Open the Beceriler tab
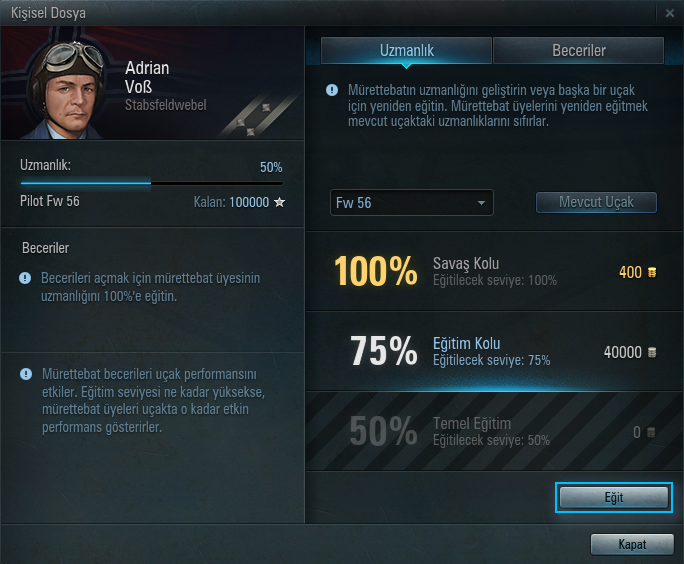Viewport: 684px width, 564px height. tap(578, 51)
